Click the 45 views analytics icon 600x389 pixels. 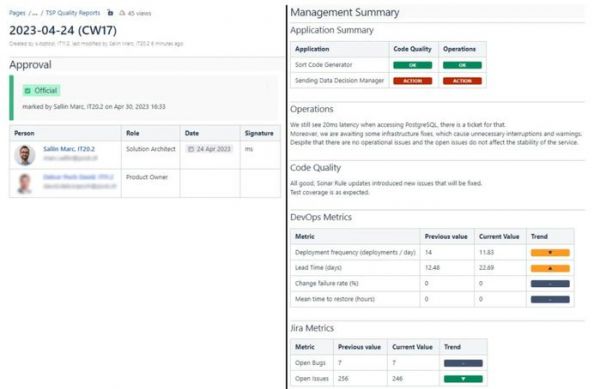122,13
